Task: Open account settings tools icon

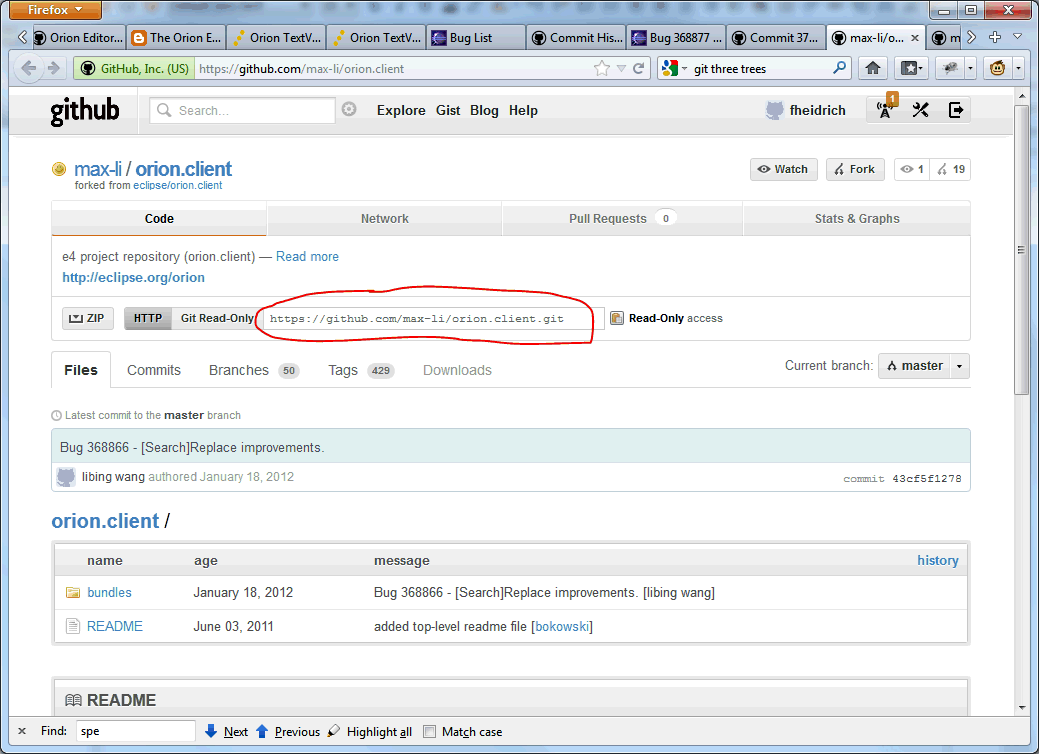Action: click(x=921, y=110)
